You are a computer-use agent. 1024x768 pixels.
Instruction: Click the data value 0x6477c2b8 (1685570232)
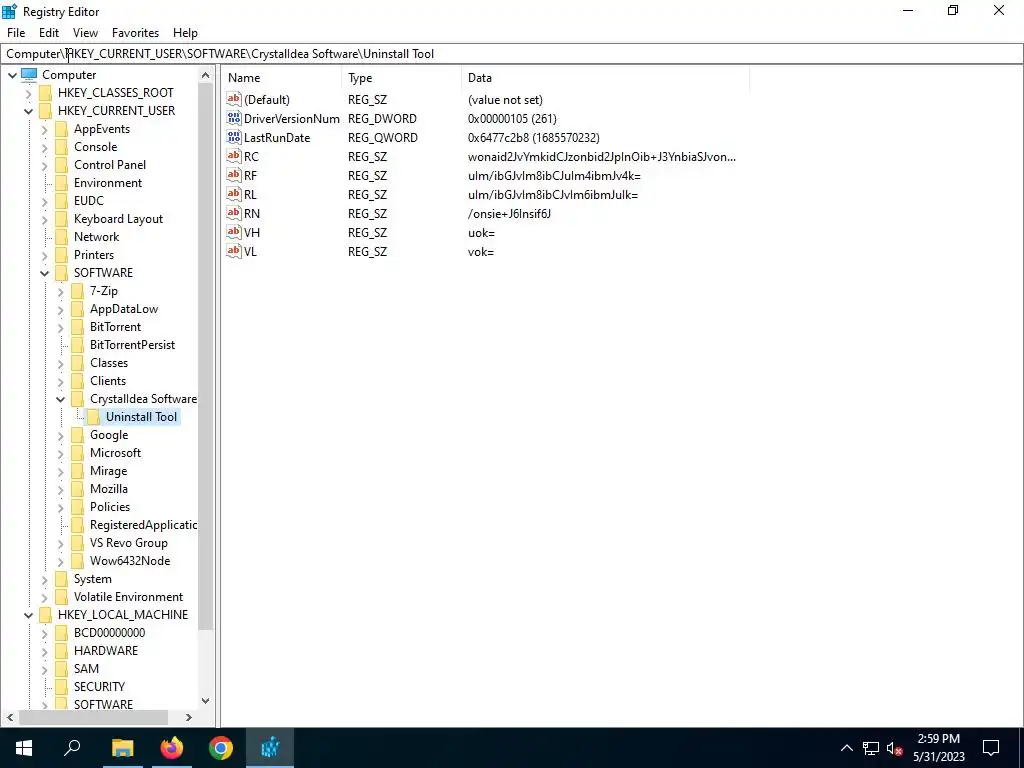pos(534,138)
